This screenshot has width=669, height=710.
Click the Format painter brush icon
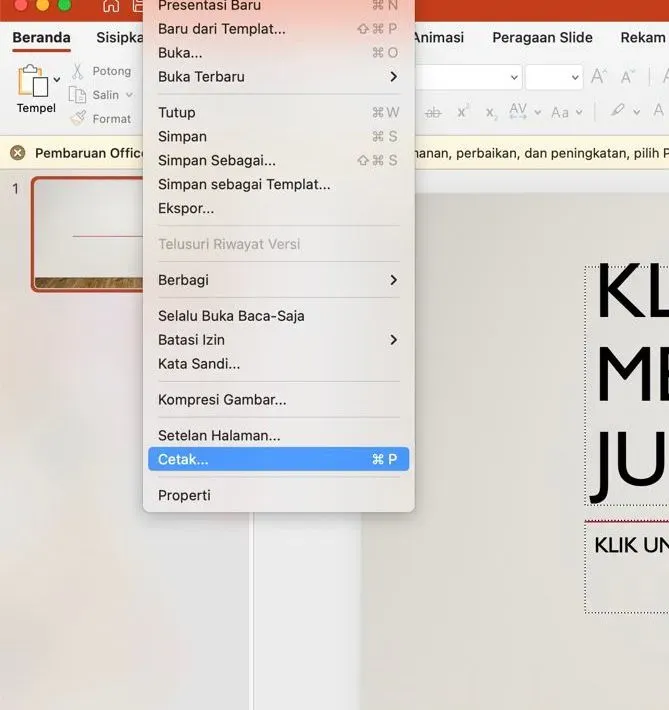pos(78,118)
